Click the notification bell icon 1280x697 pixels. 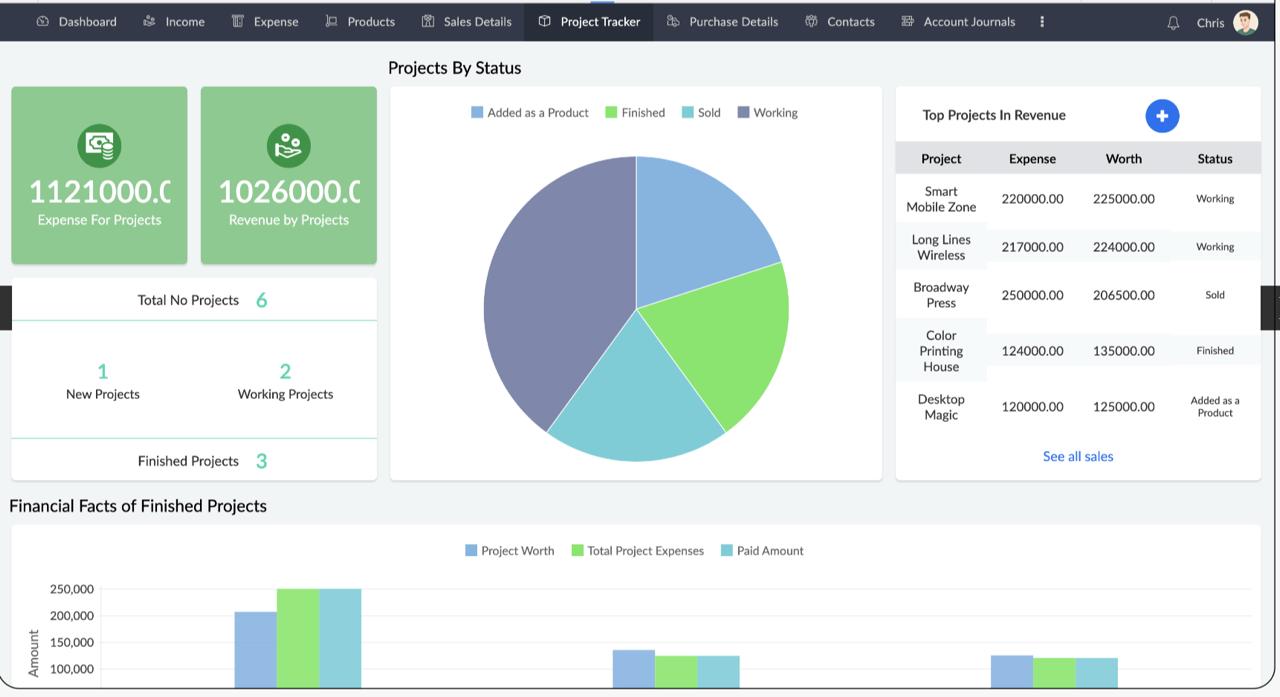point(1173,22)
